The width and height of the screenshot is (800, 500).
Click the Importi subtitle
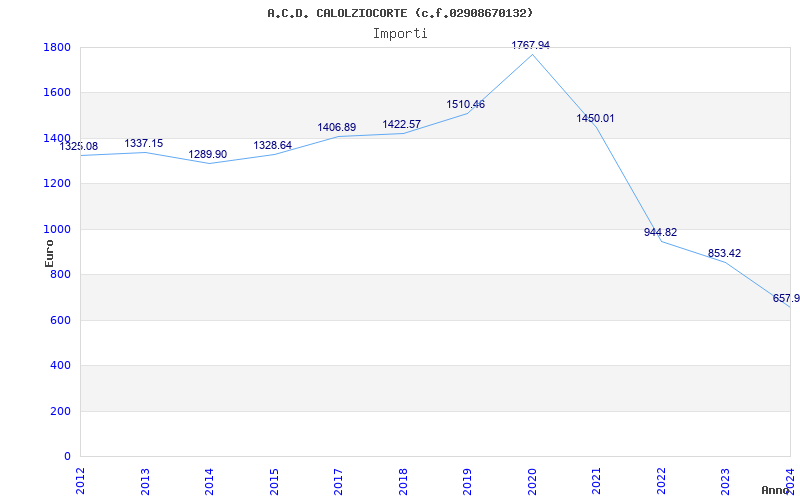click(400, 34)
